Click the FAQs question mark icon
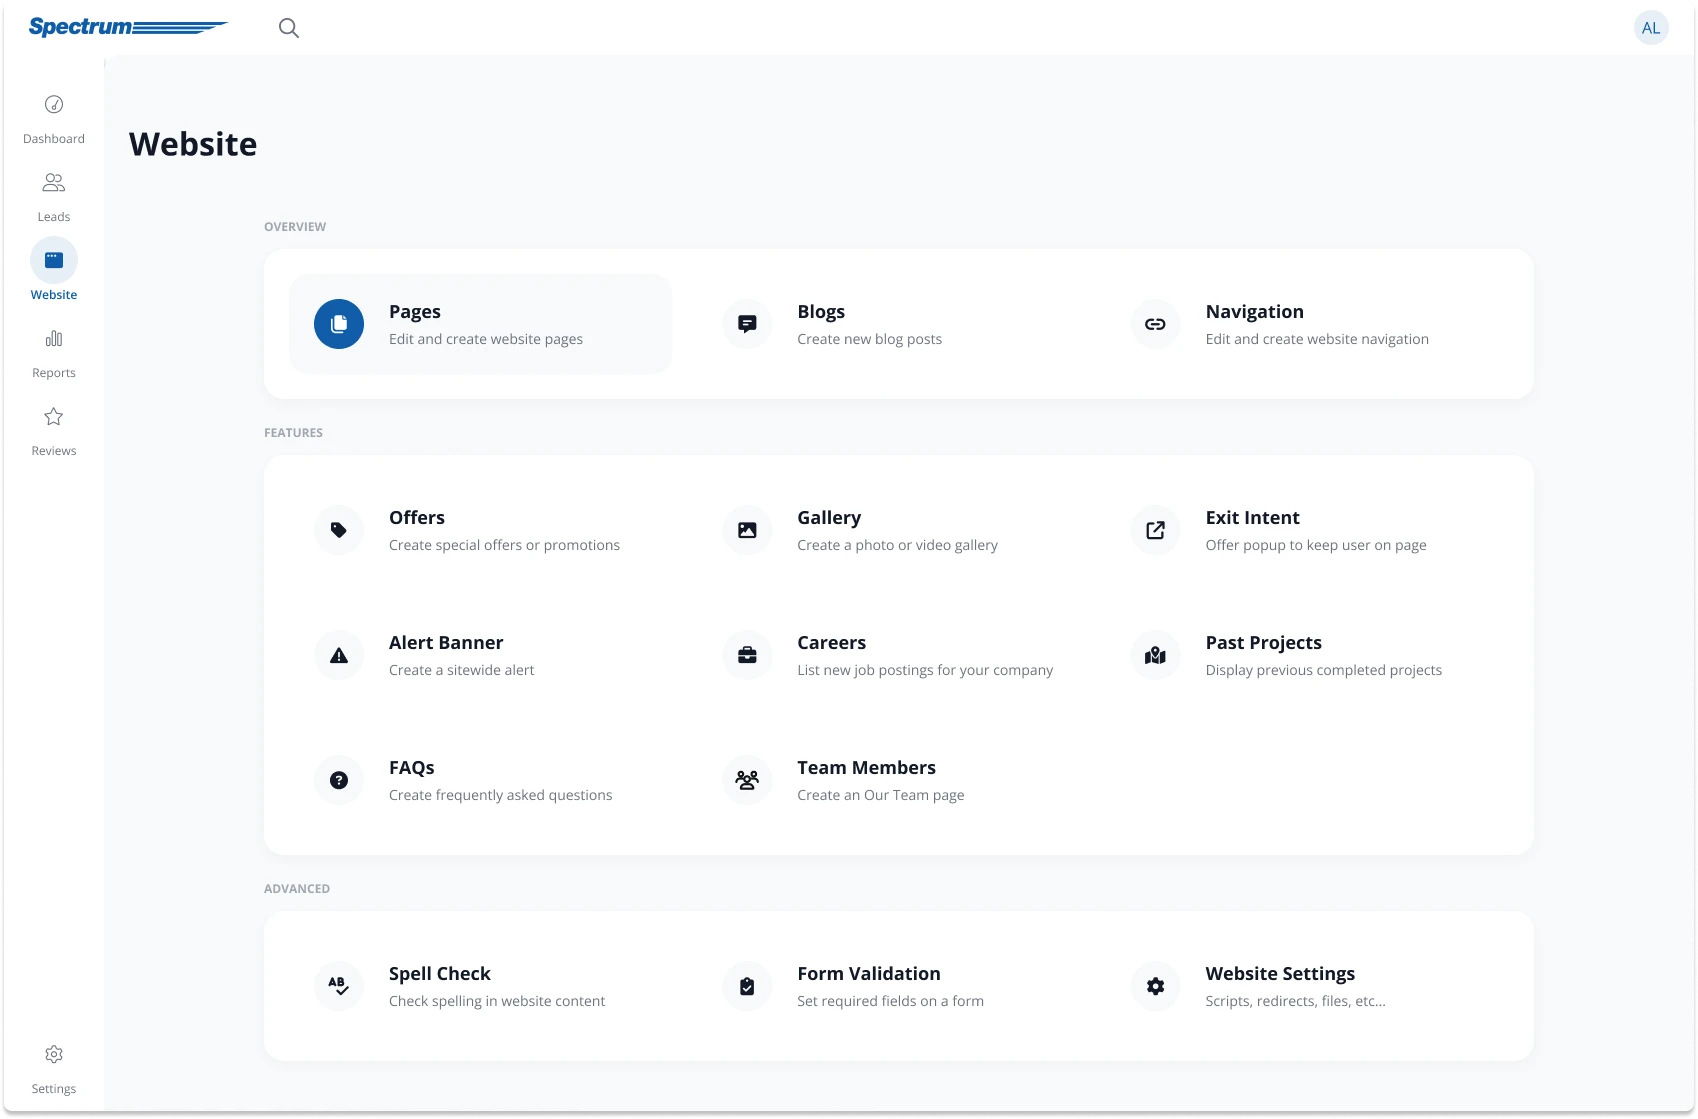The width and height of the screenshot is (1698, 1119). tap(339, 780)
